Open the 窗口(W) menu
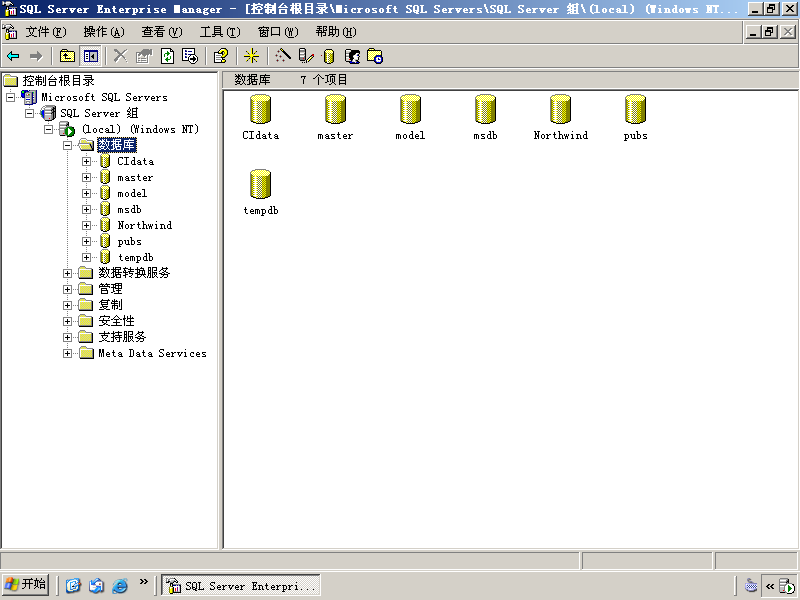This screenshot has width=800, height=600. [x=278, y=32]
